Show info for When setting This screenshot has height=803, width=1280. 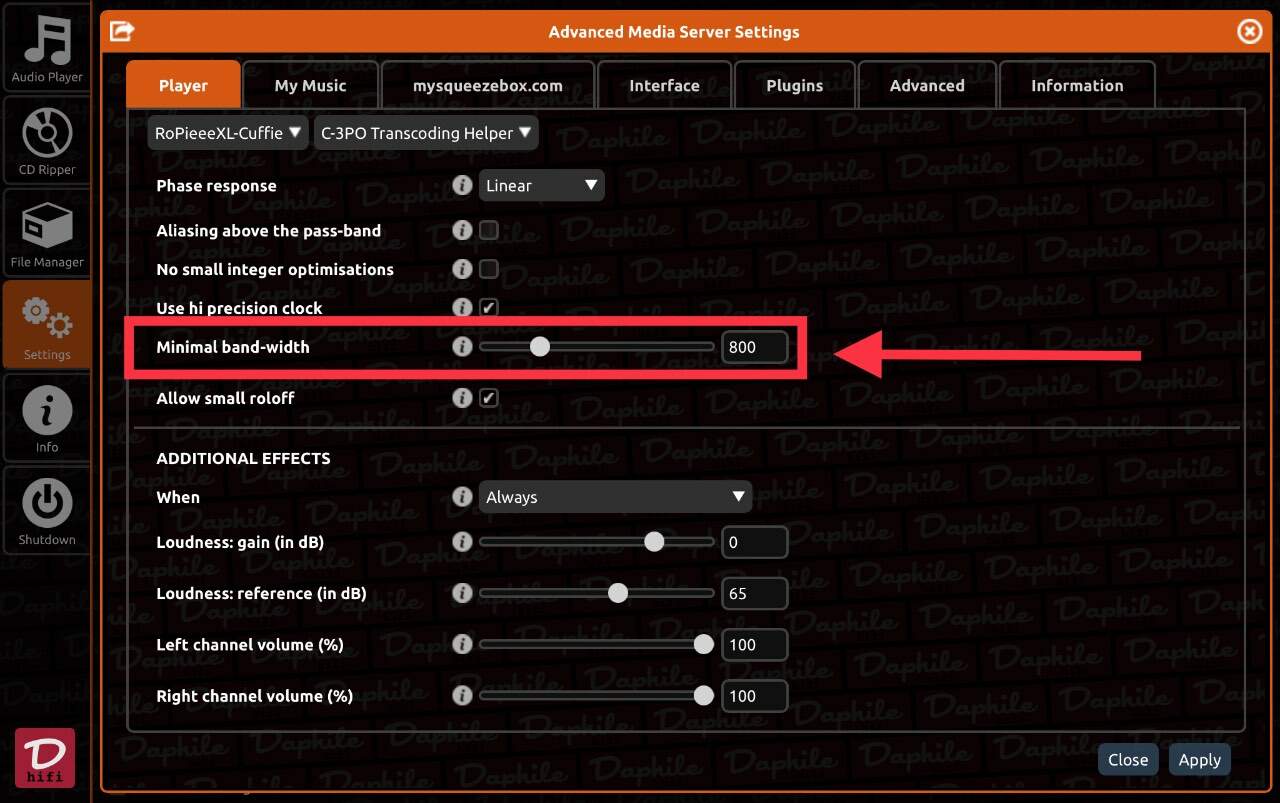[x=462, y=497]
